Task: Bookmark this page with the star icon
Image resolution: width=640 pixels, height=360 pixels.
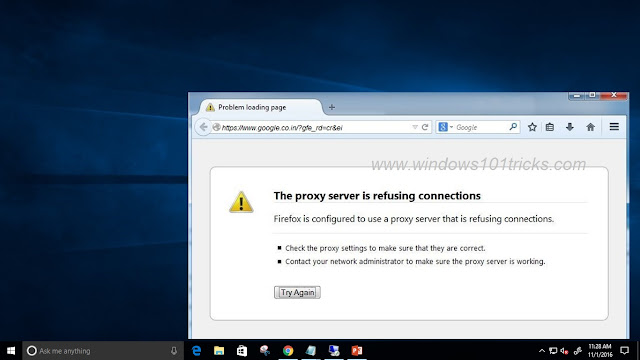Action: pos(532,127)
